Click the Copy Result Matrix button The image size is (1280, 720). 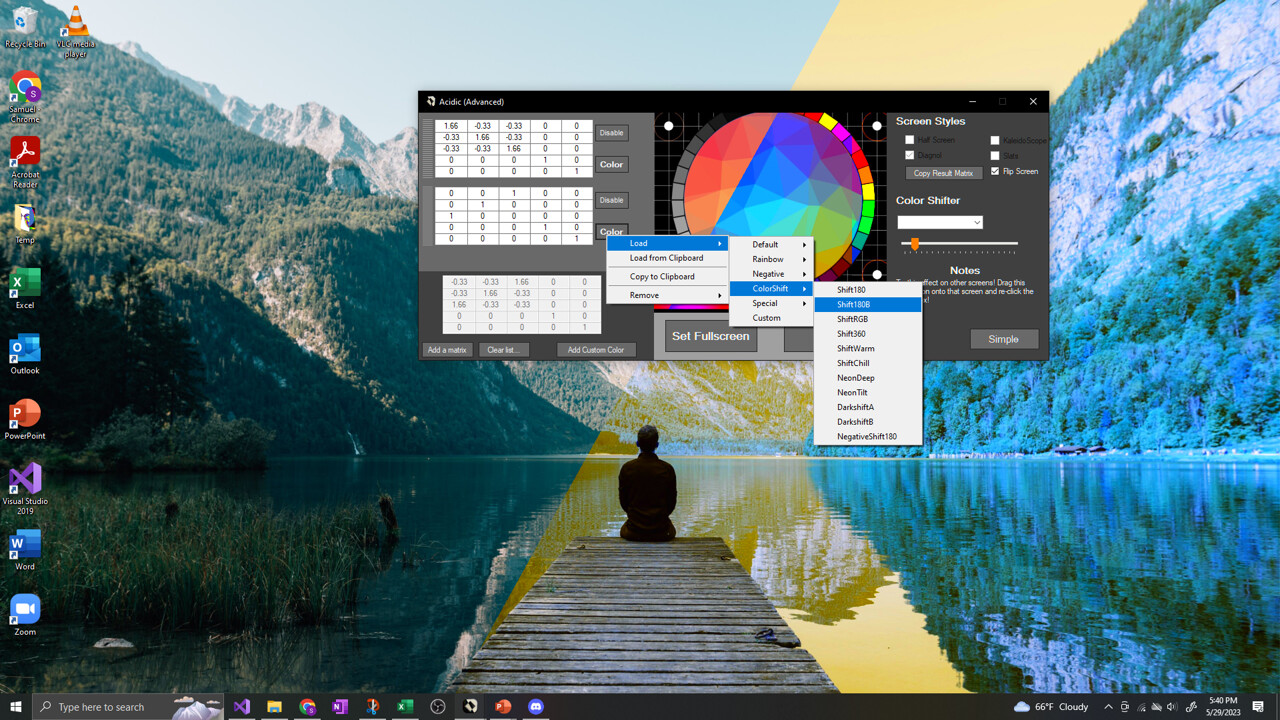point(942,172)
